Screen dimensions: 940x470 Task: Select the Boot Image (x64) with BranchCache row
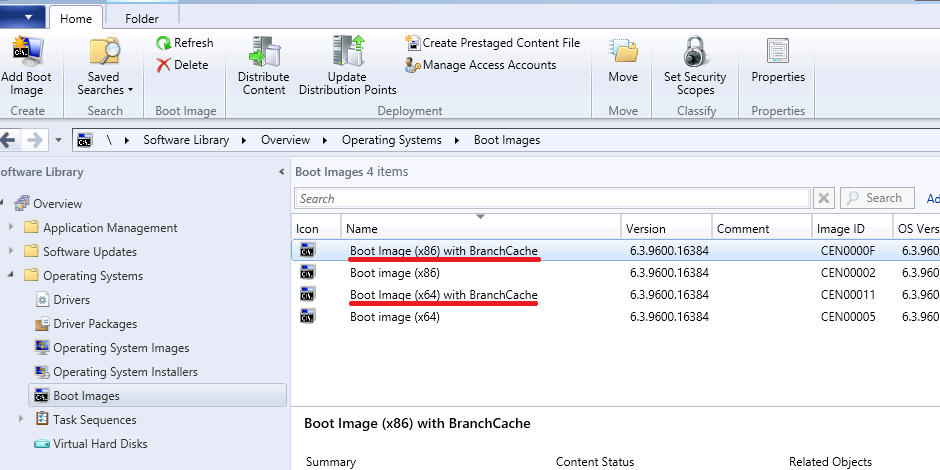coord(443,295)
